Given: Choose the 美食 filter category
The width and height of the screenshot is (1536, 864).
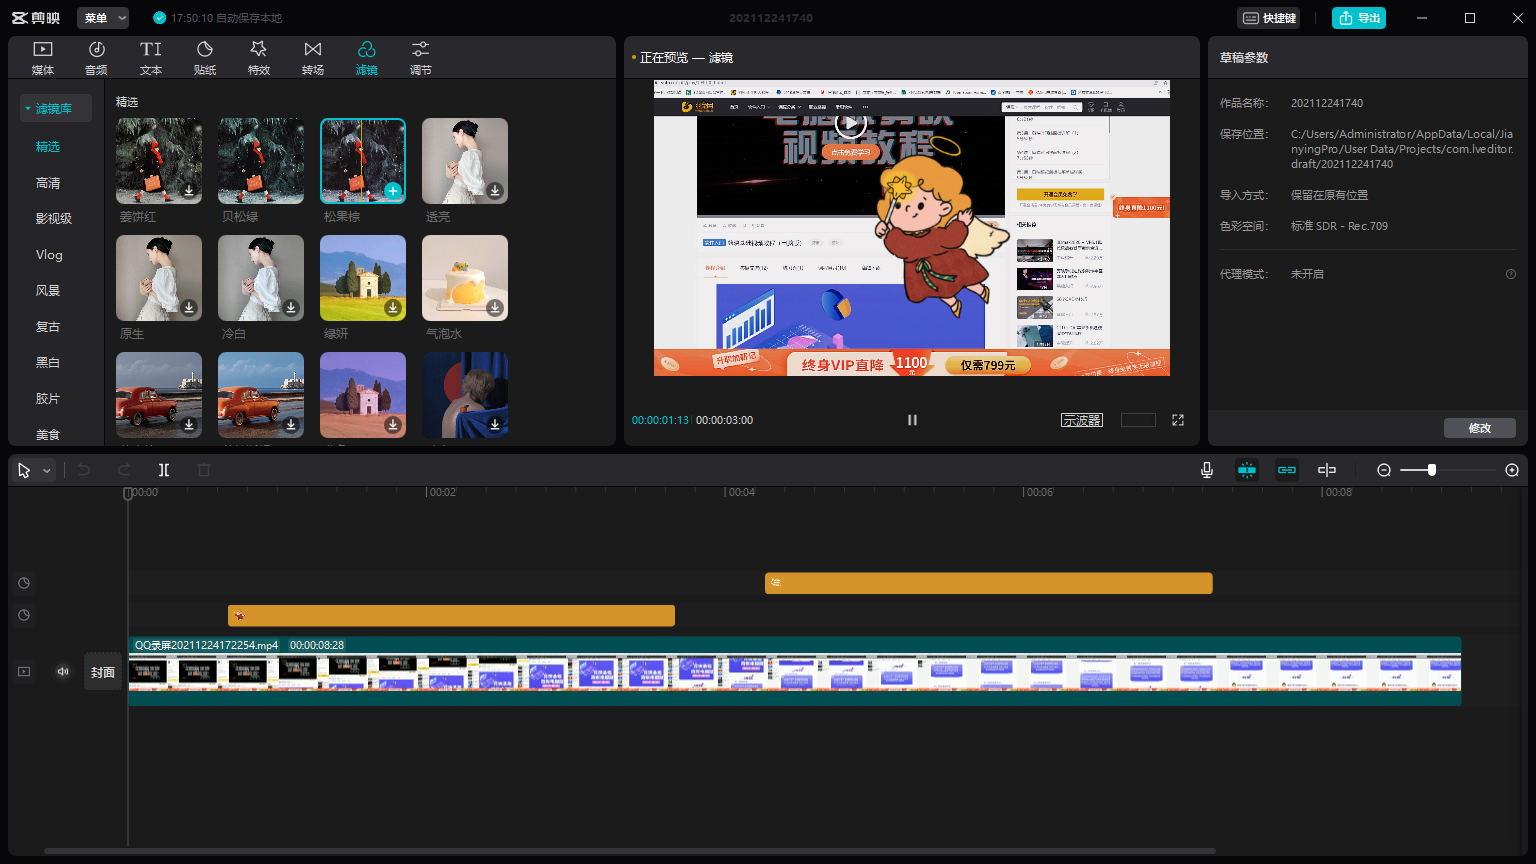Looking at the screenshot, I should coord(48,434).
